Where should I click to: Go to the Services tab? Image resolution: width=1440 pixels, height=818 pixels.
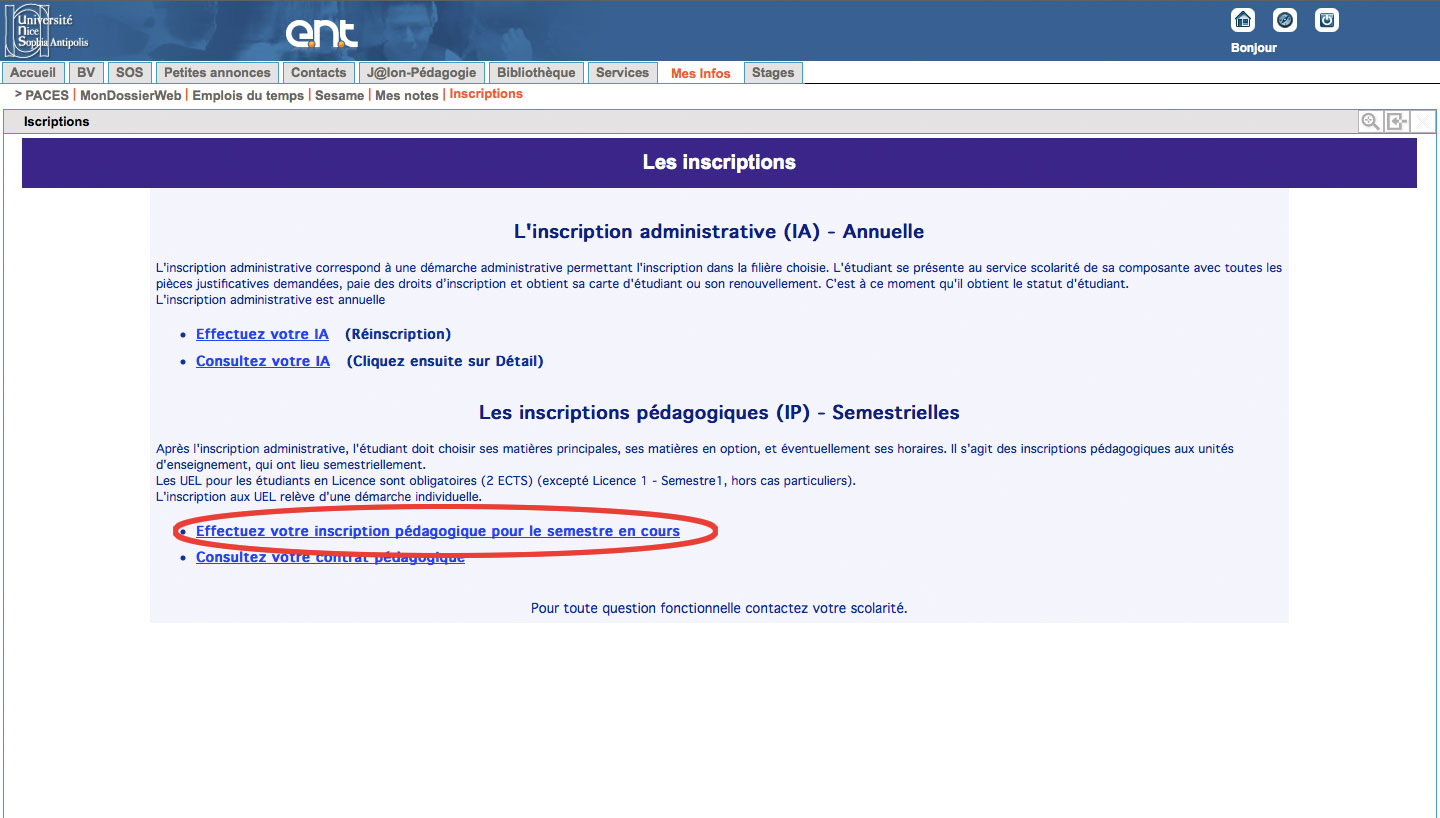click(x=622, y=73)
